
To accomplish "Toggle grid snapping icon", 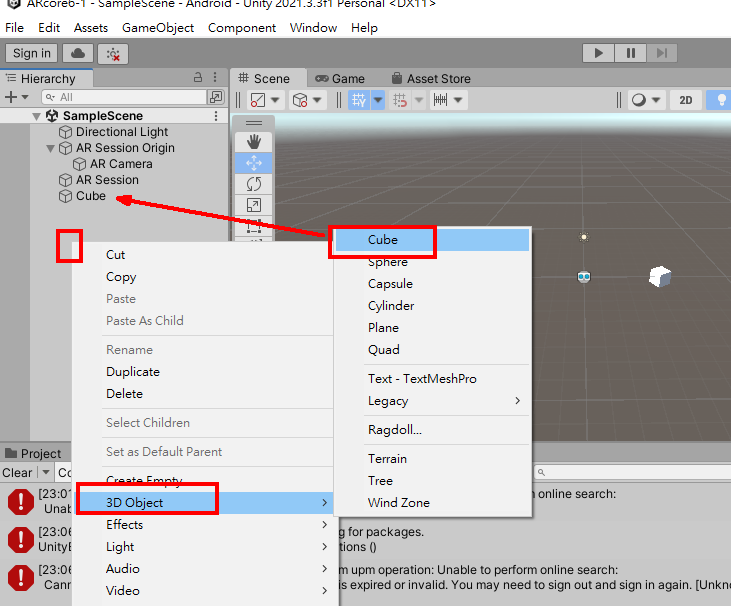I will click(400, 100).
